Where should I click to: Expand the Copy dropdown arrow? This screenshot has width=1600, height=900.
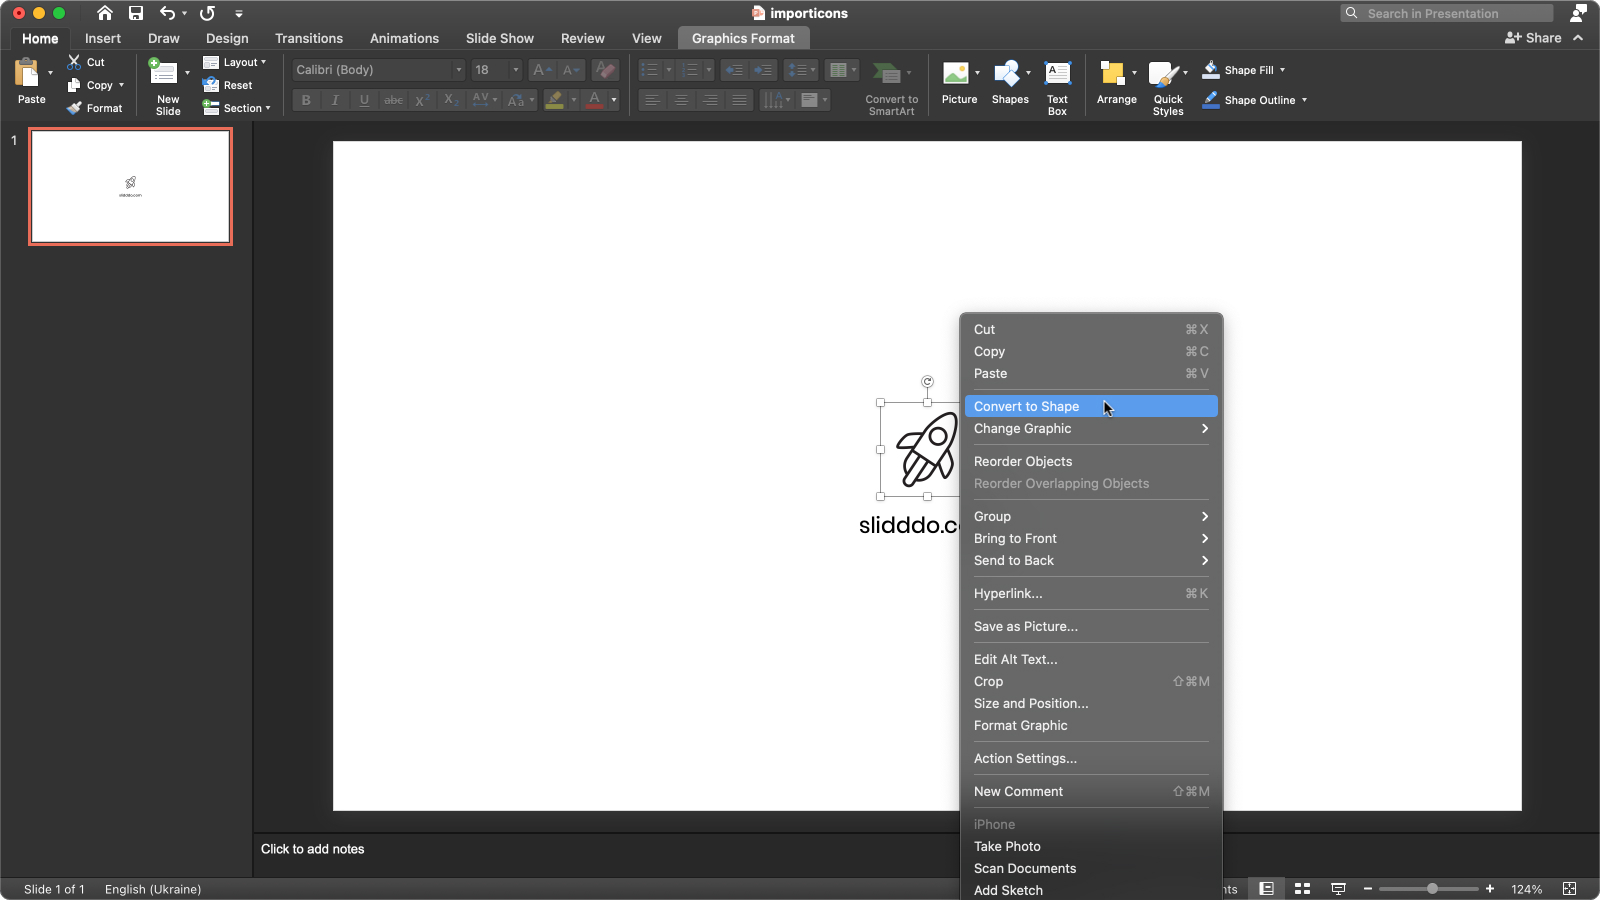pyautogui.click(x=121, y=85)
